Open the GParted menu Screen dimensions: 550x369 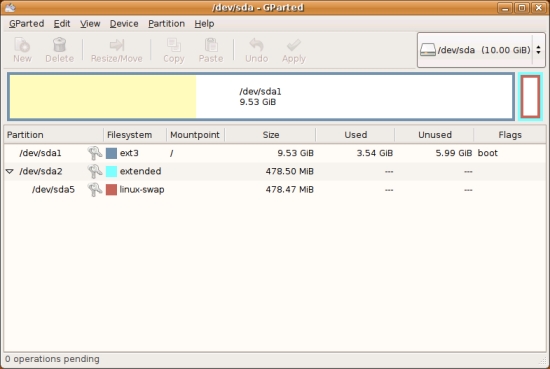[27, 24]
